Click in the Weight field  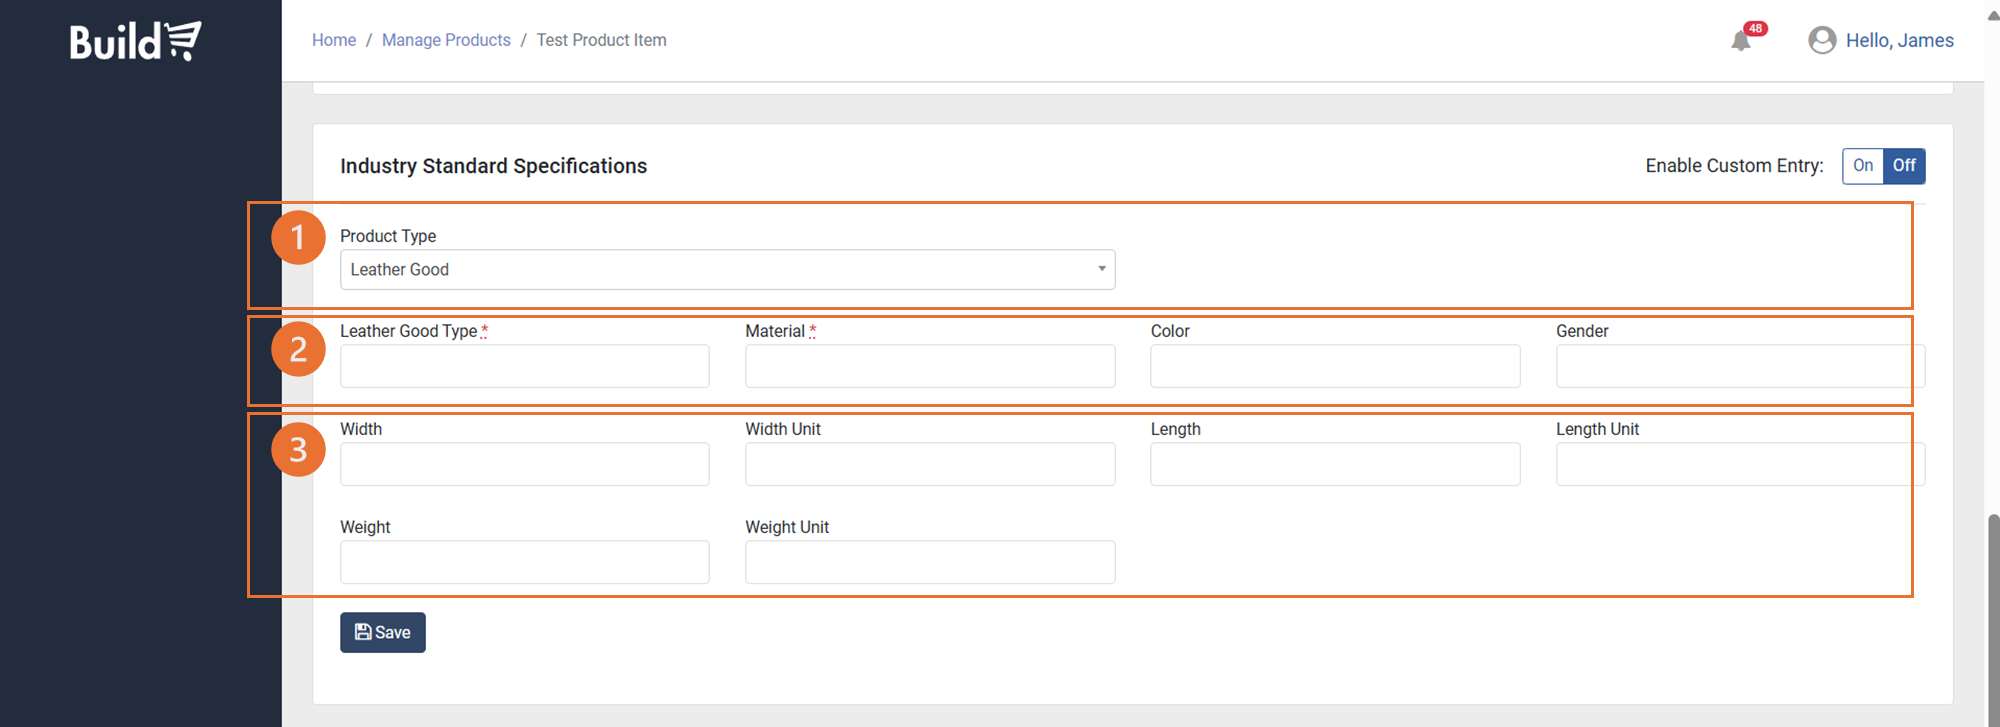(525, 562)
